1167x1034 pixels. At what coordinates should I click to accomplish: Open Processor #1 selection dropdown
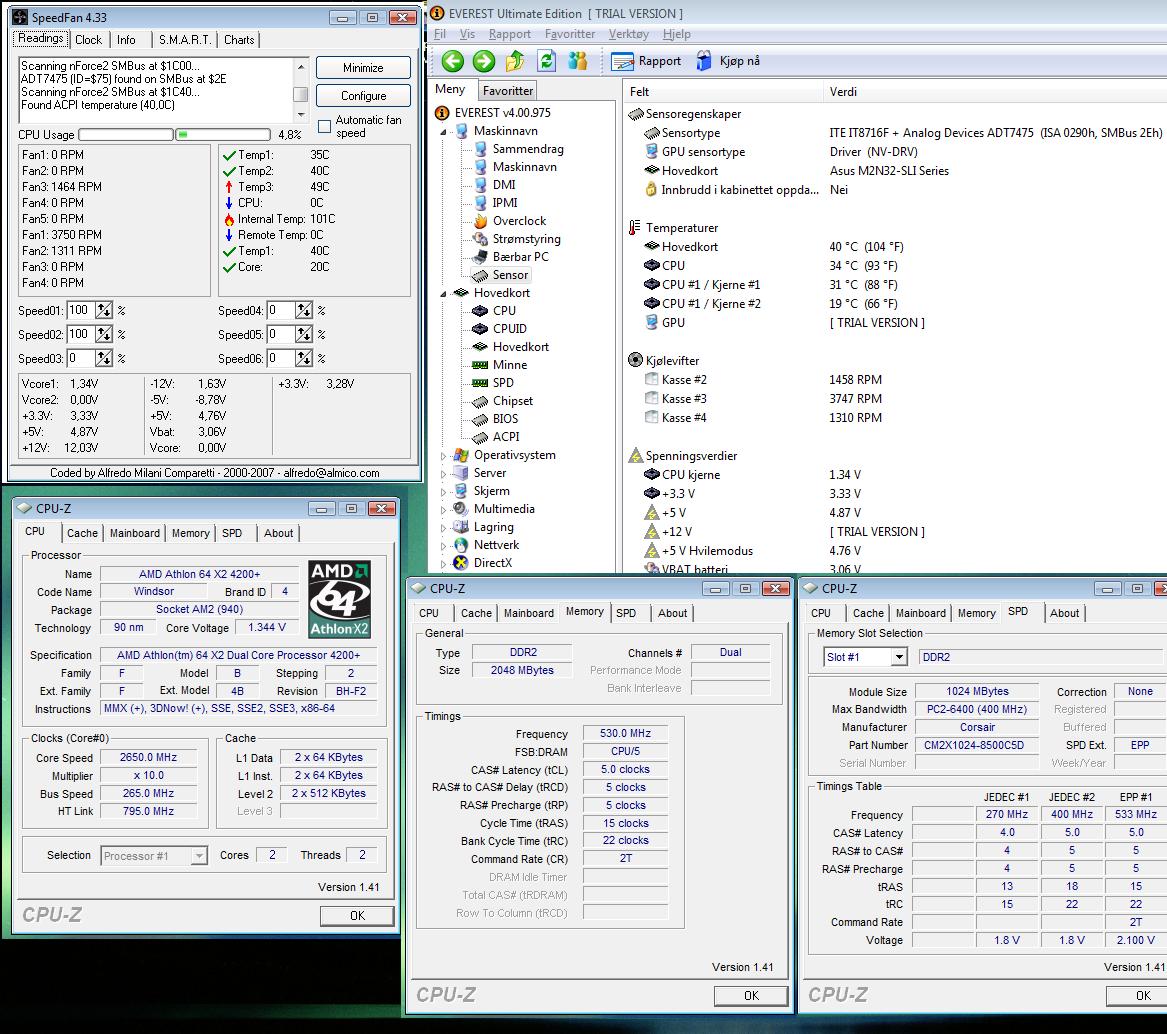pyautogui.click(x=199, y=856)
